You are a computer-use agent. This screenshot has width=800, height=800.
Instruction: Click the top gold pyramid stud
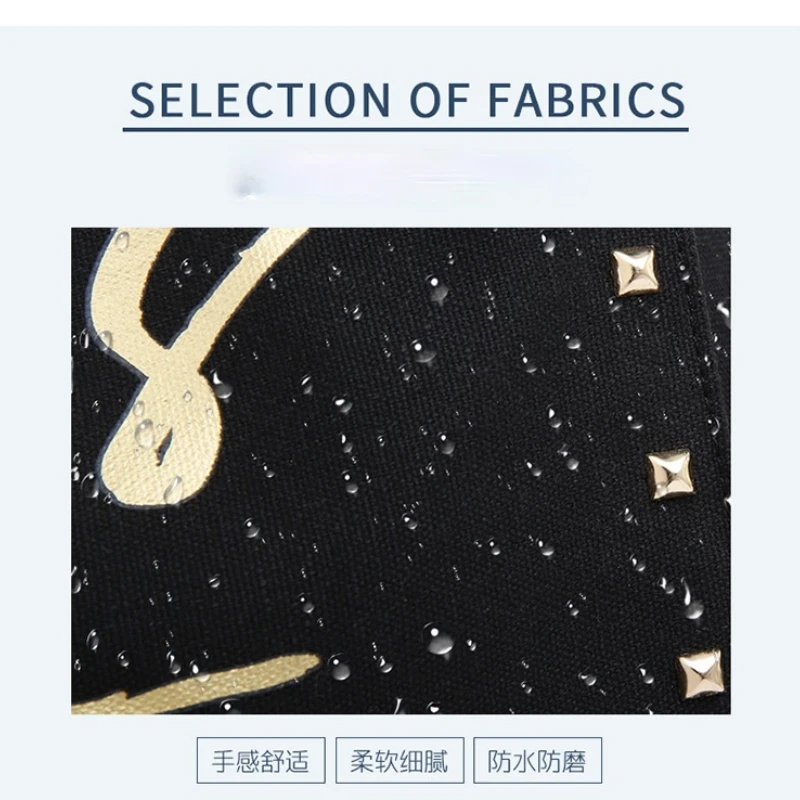[x=633, y=270]
